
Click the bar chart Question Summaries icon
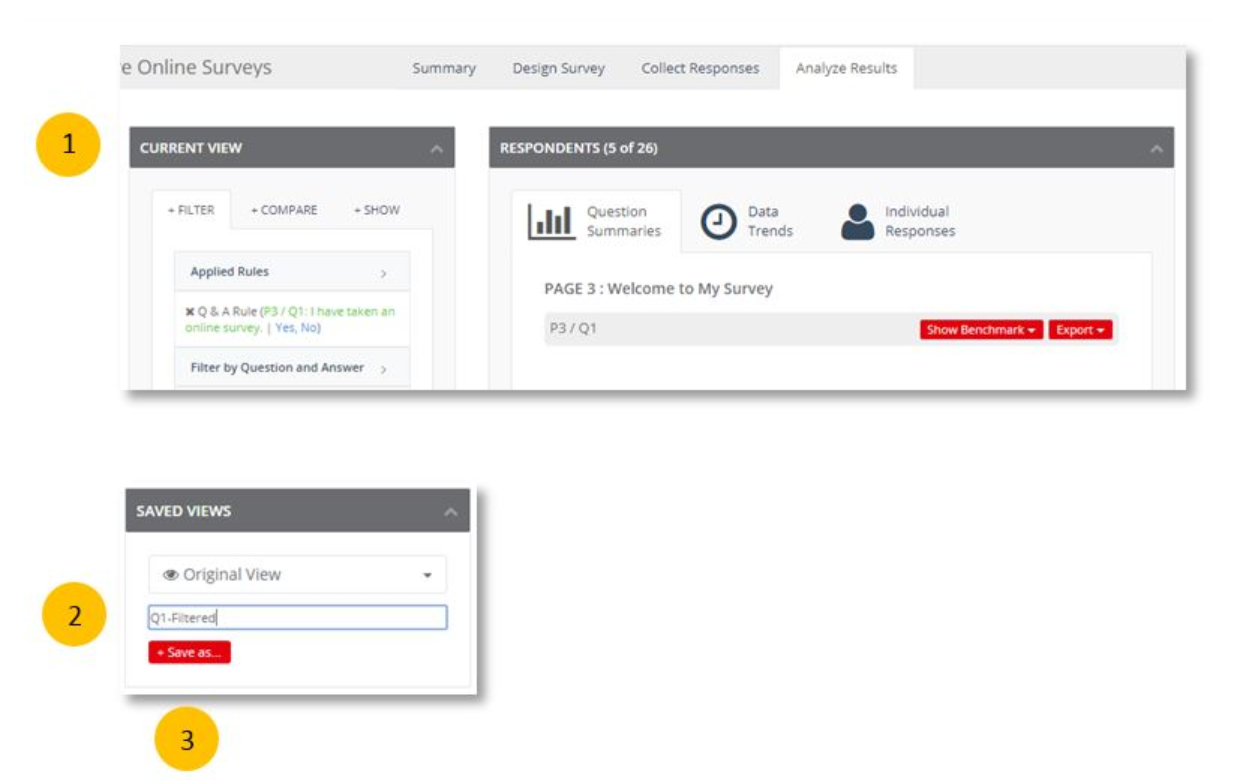tap(551, 222)
